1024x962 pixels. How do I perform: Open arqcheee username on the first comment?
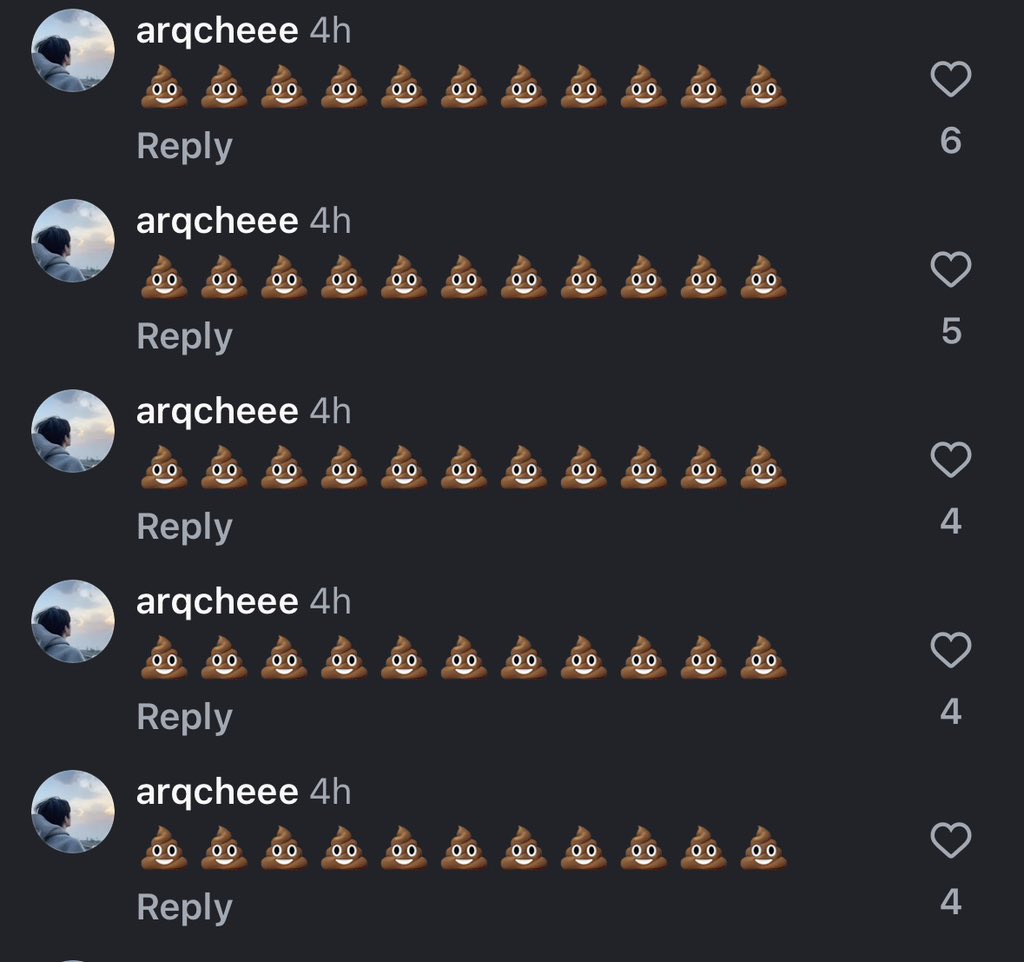217,31
